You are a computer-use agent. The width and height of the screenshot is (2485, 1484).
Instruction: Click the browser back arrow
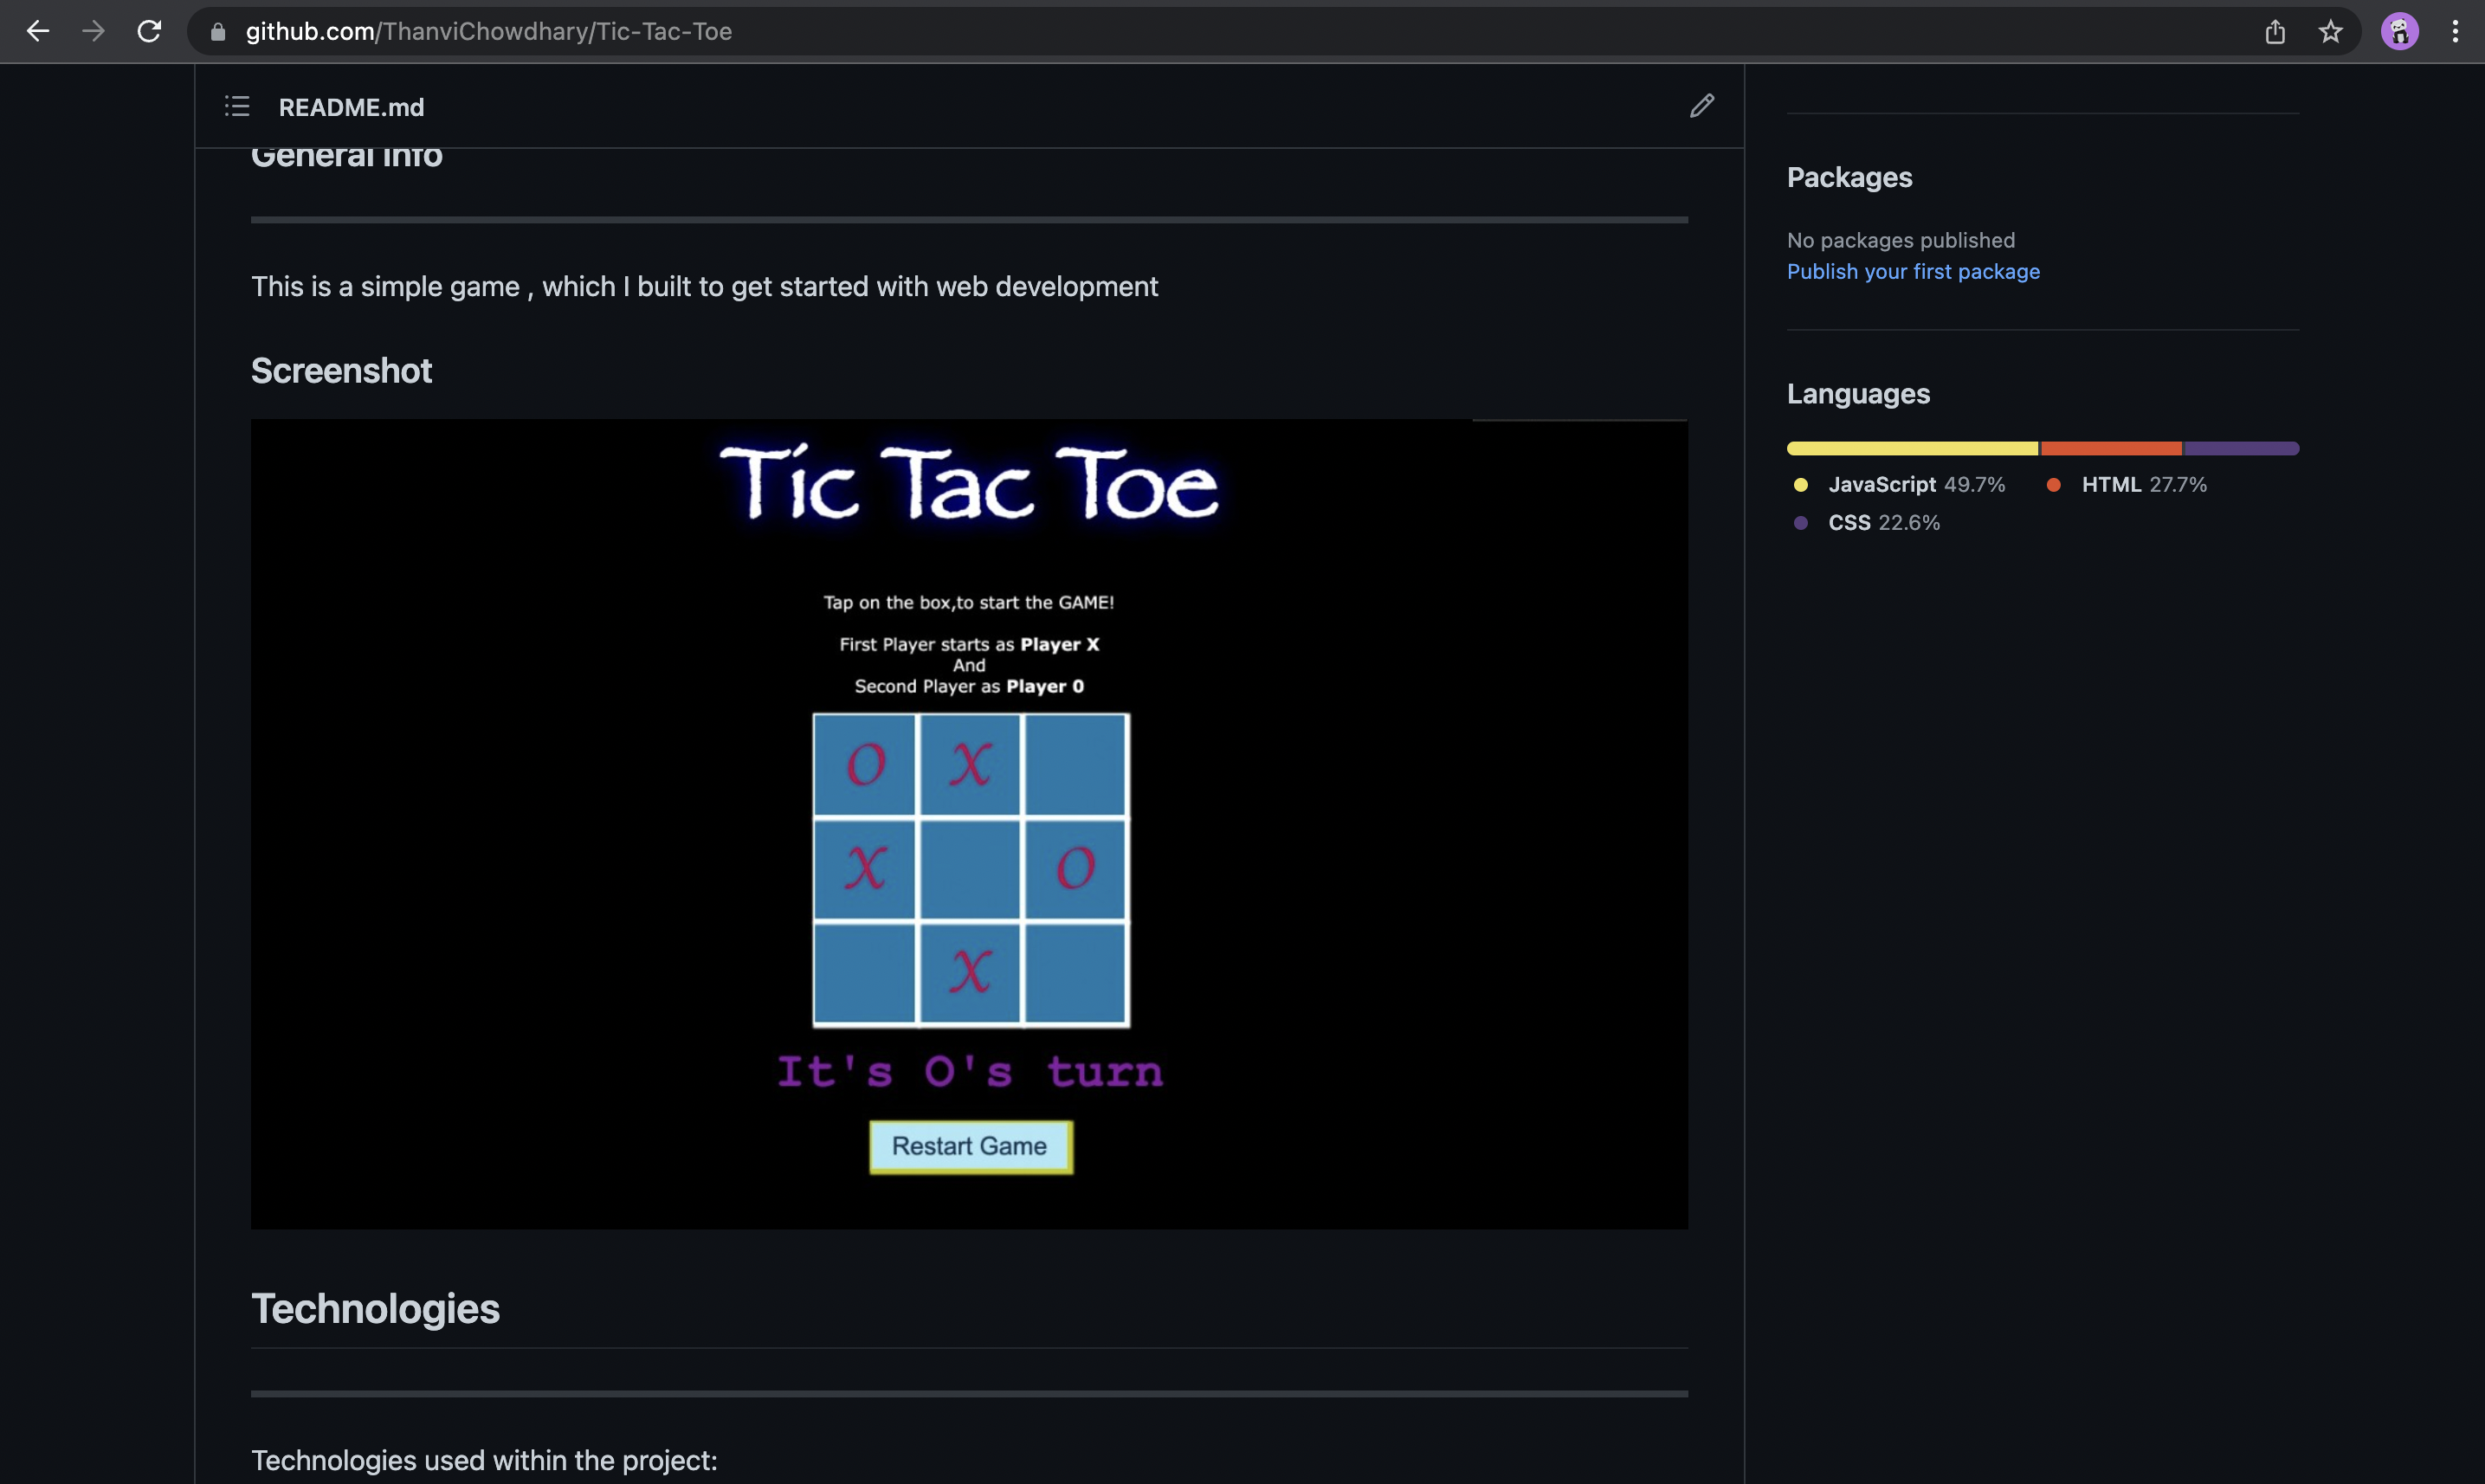tap(38, 31)
